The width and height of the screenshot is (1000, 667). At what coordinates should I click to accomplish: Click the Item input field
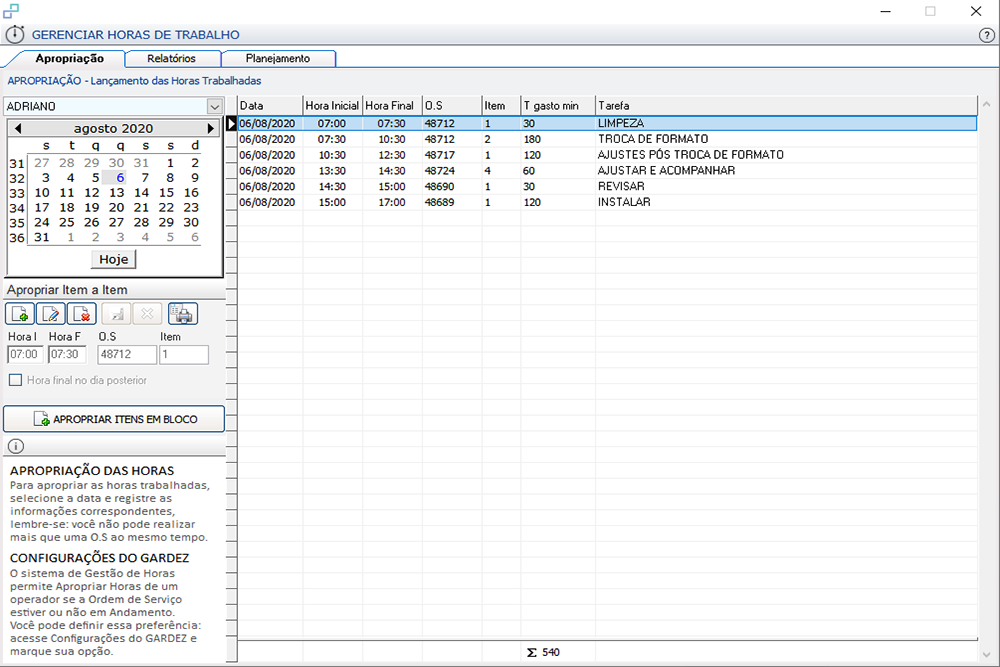click(184, 355)
